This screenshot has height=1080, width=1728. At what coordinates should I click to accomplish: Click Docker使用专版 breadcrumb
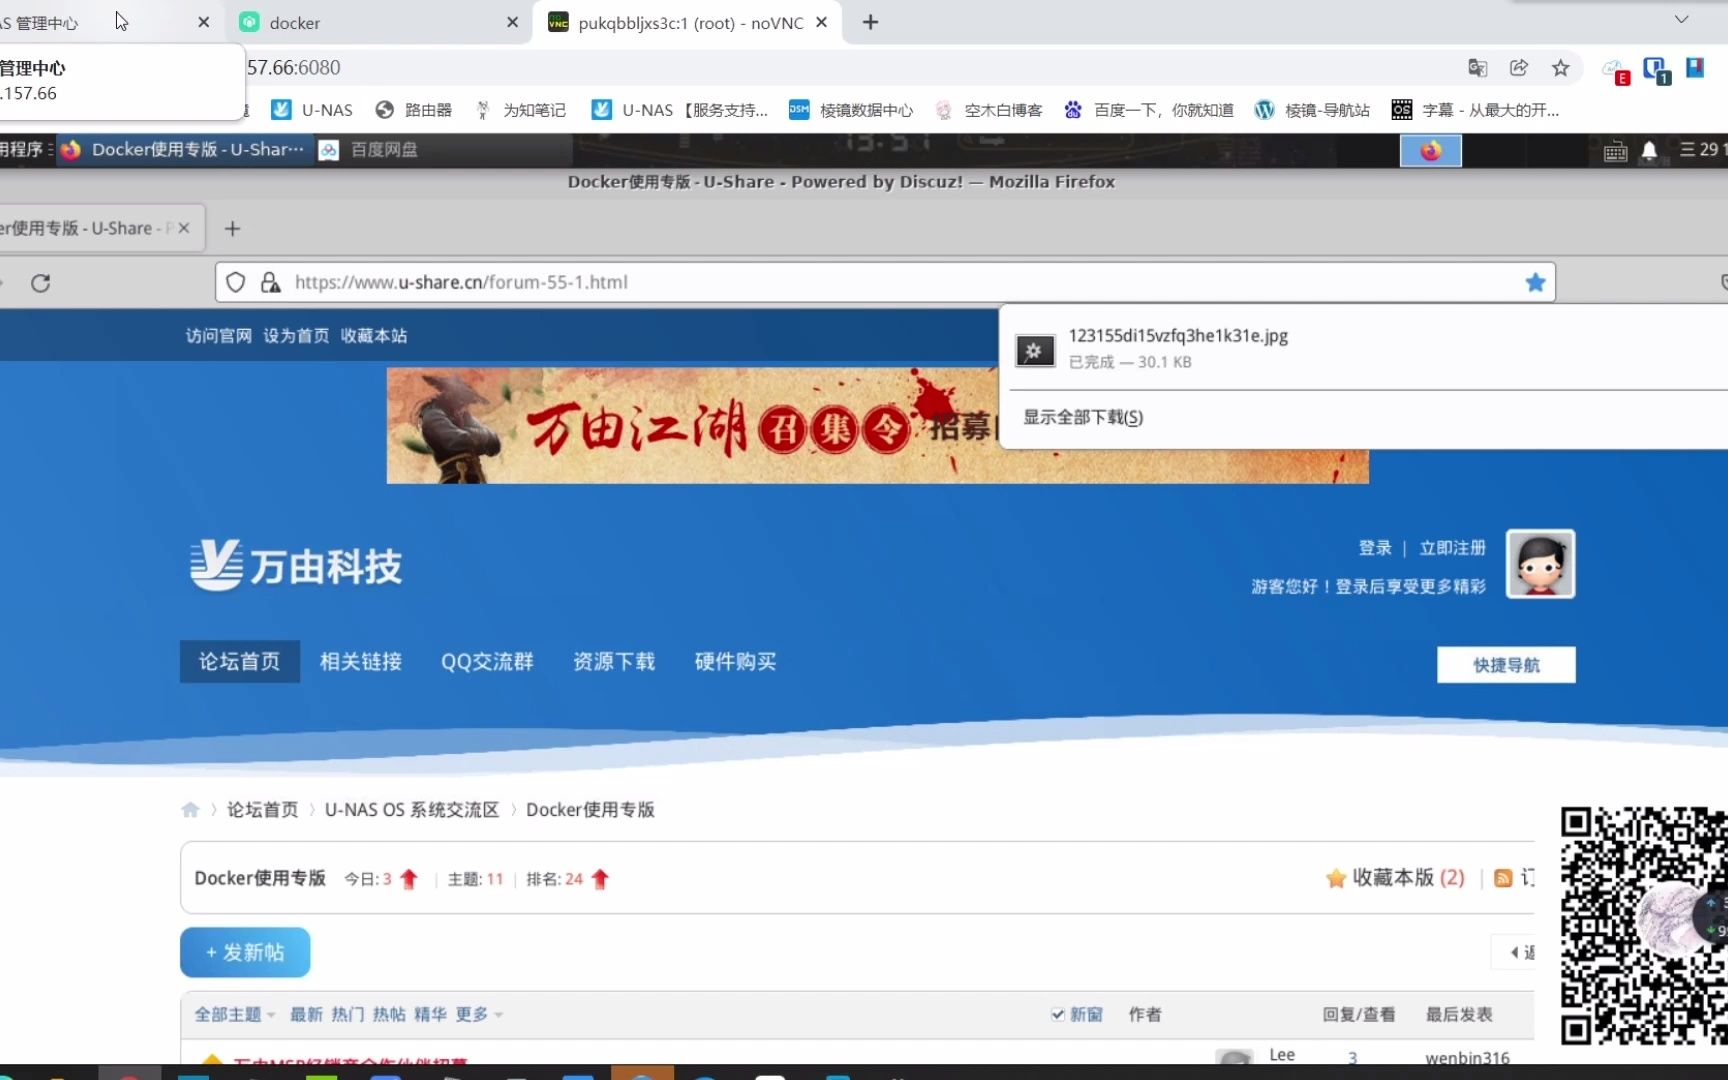(x=590, y=810)
